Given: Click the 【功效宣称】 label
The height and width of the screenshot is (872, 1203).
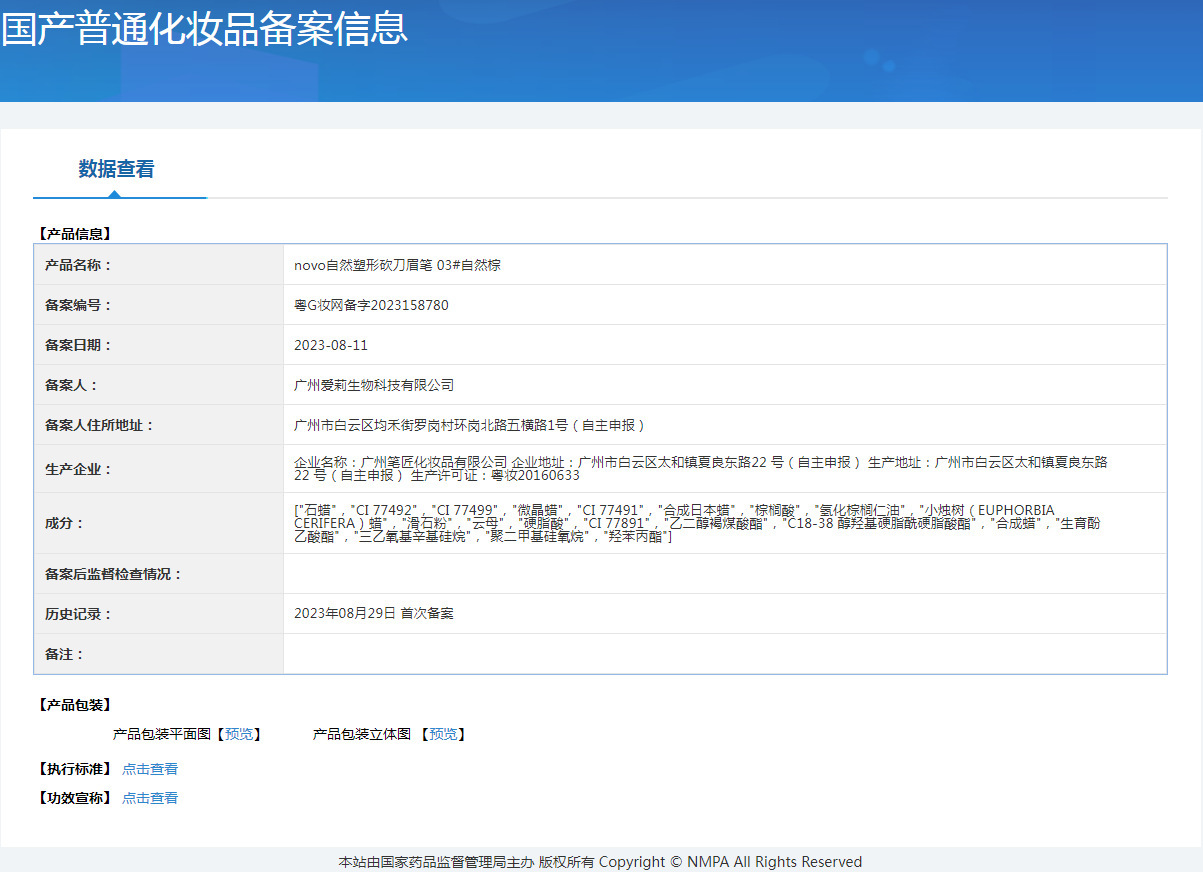Looking at the screenshot, I should pyautogui.click(x=73, y=798).
